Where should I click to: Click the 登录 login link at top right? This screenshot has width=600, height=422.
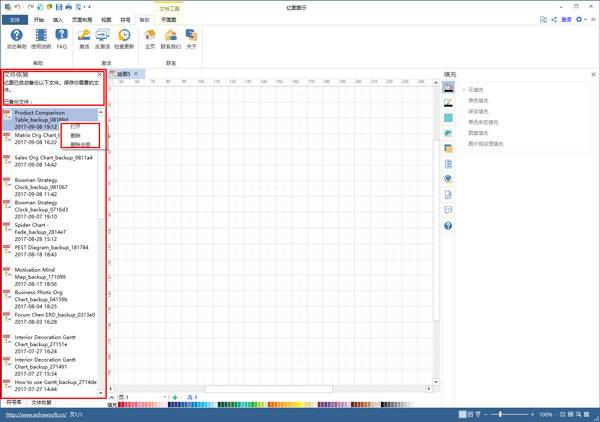click(x=566, y=19)
